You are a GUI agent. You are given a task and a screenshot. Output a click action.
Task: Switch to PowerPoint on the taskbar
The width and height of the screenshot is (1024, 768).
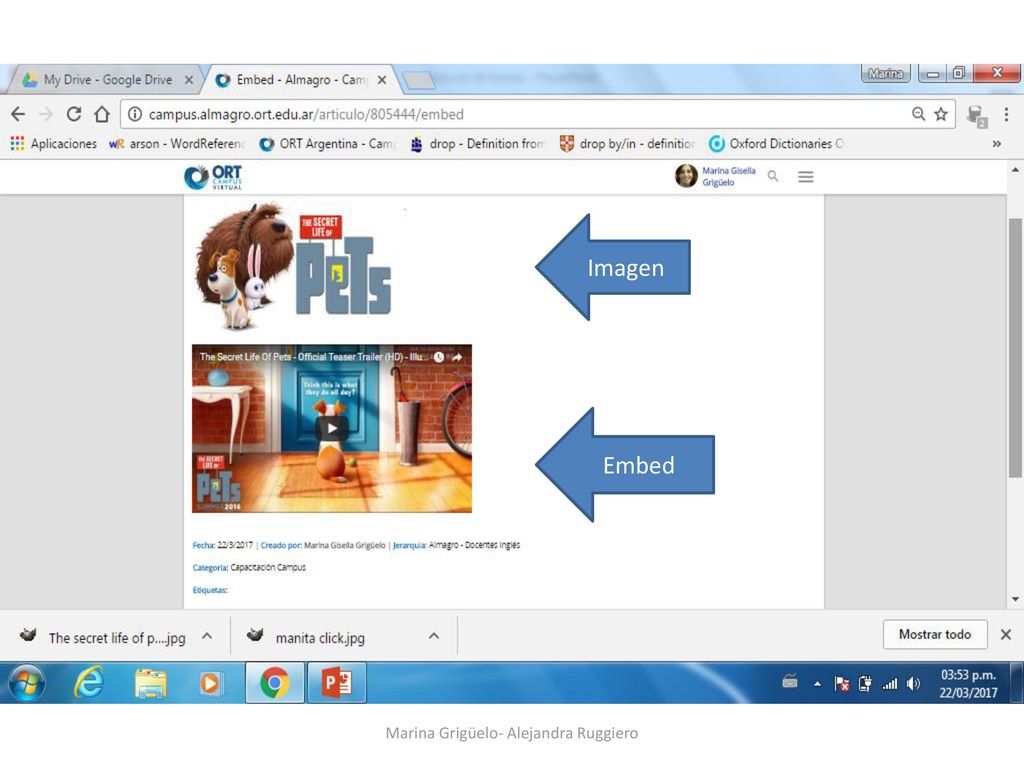[x=337, y=682]
